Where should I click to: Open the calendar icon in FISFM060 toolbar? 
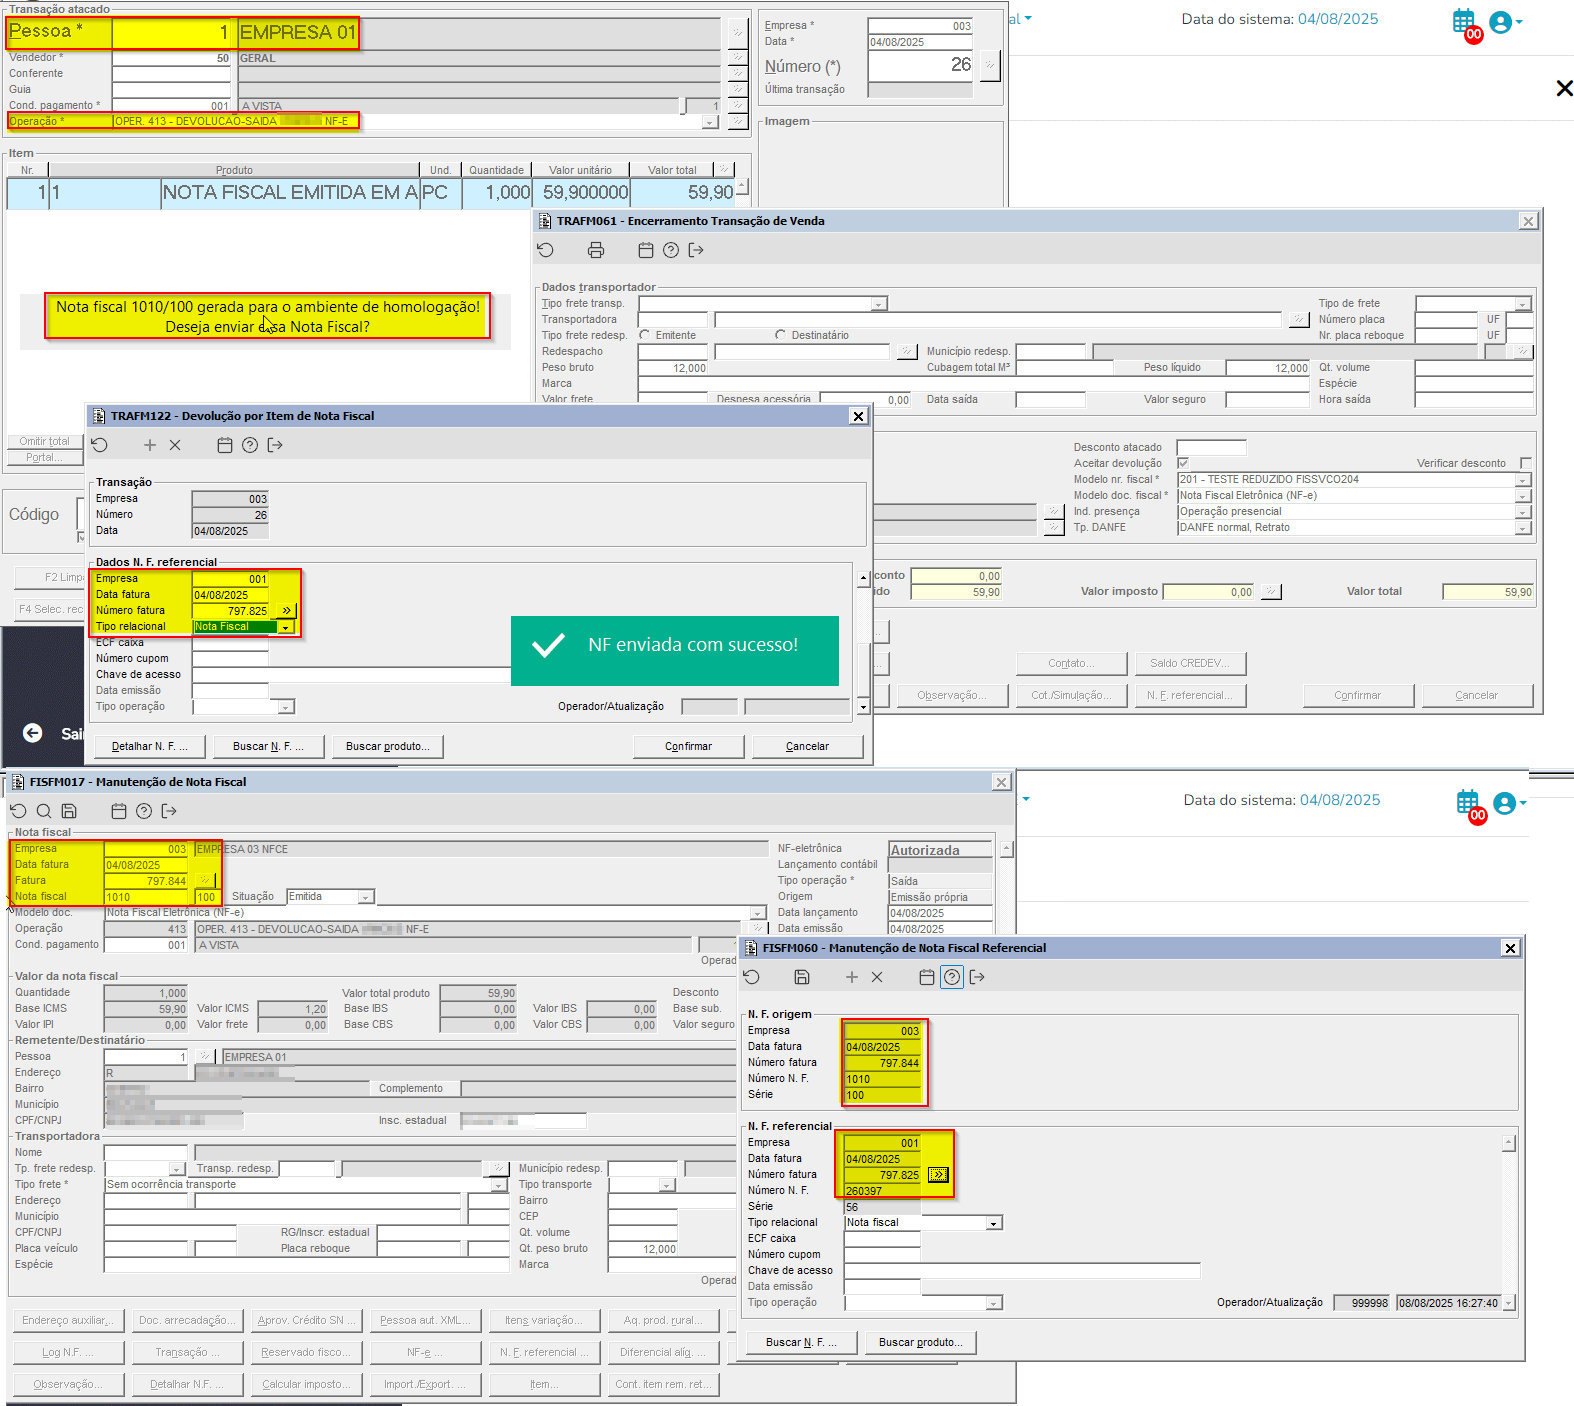[x=927, y=977]
